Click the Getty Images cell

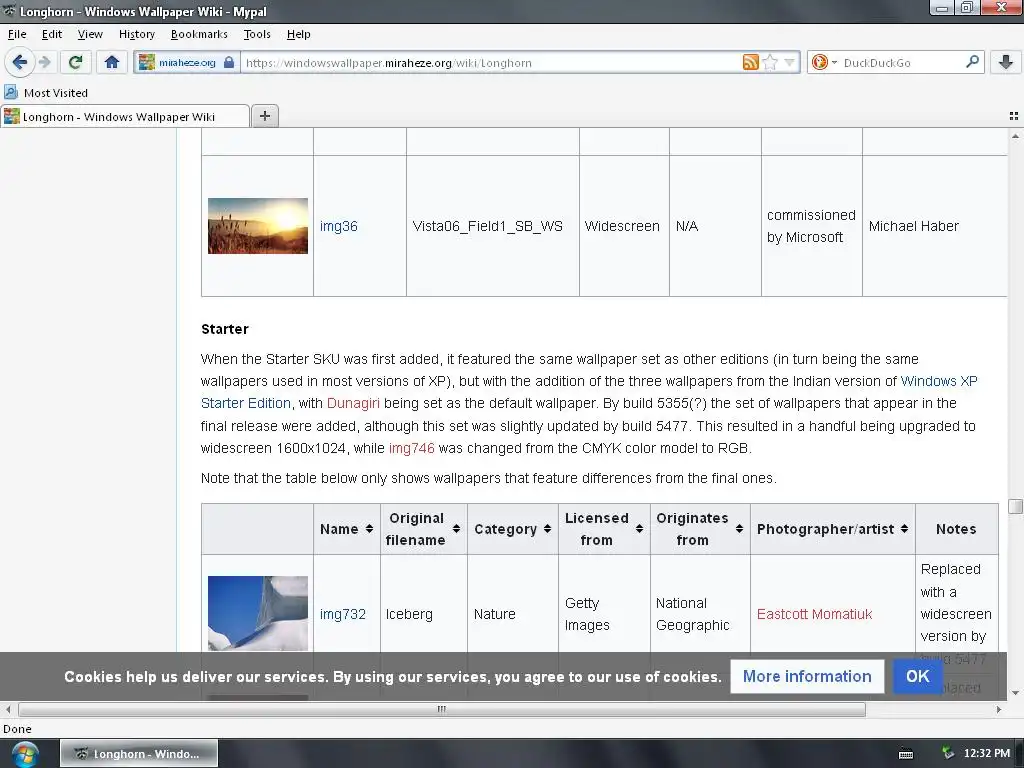tap(604, 614)
